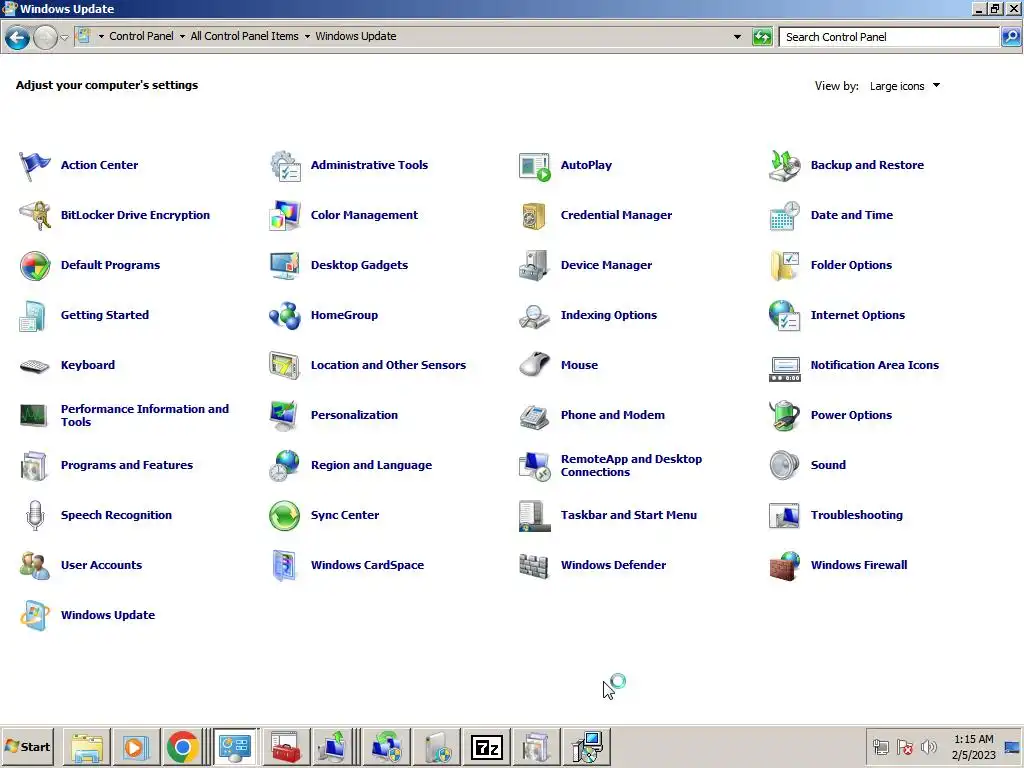Screen dimensions: 1024x768
Task: Open the Power Options battery icon
Action: [x=784, y=415]
